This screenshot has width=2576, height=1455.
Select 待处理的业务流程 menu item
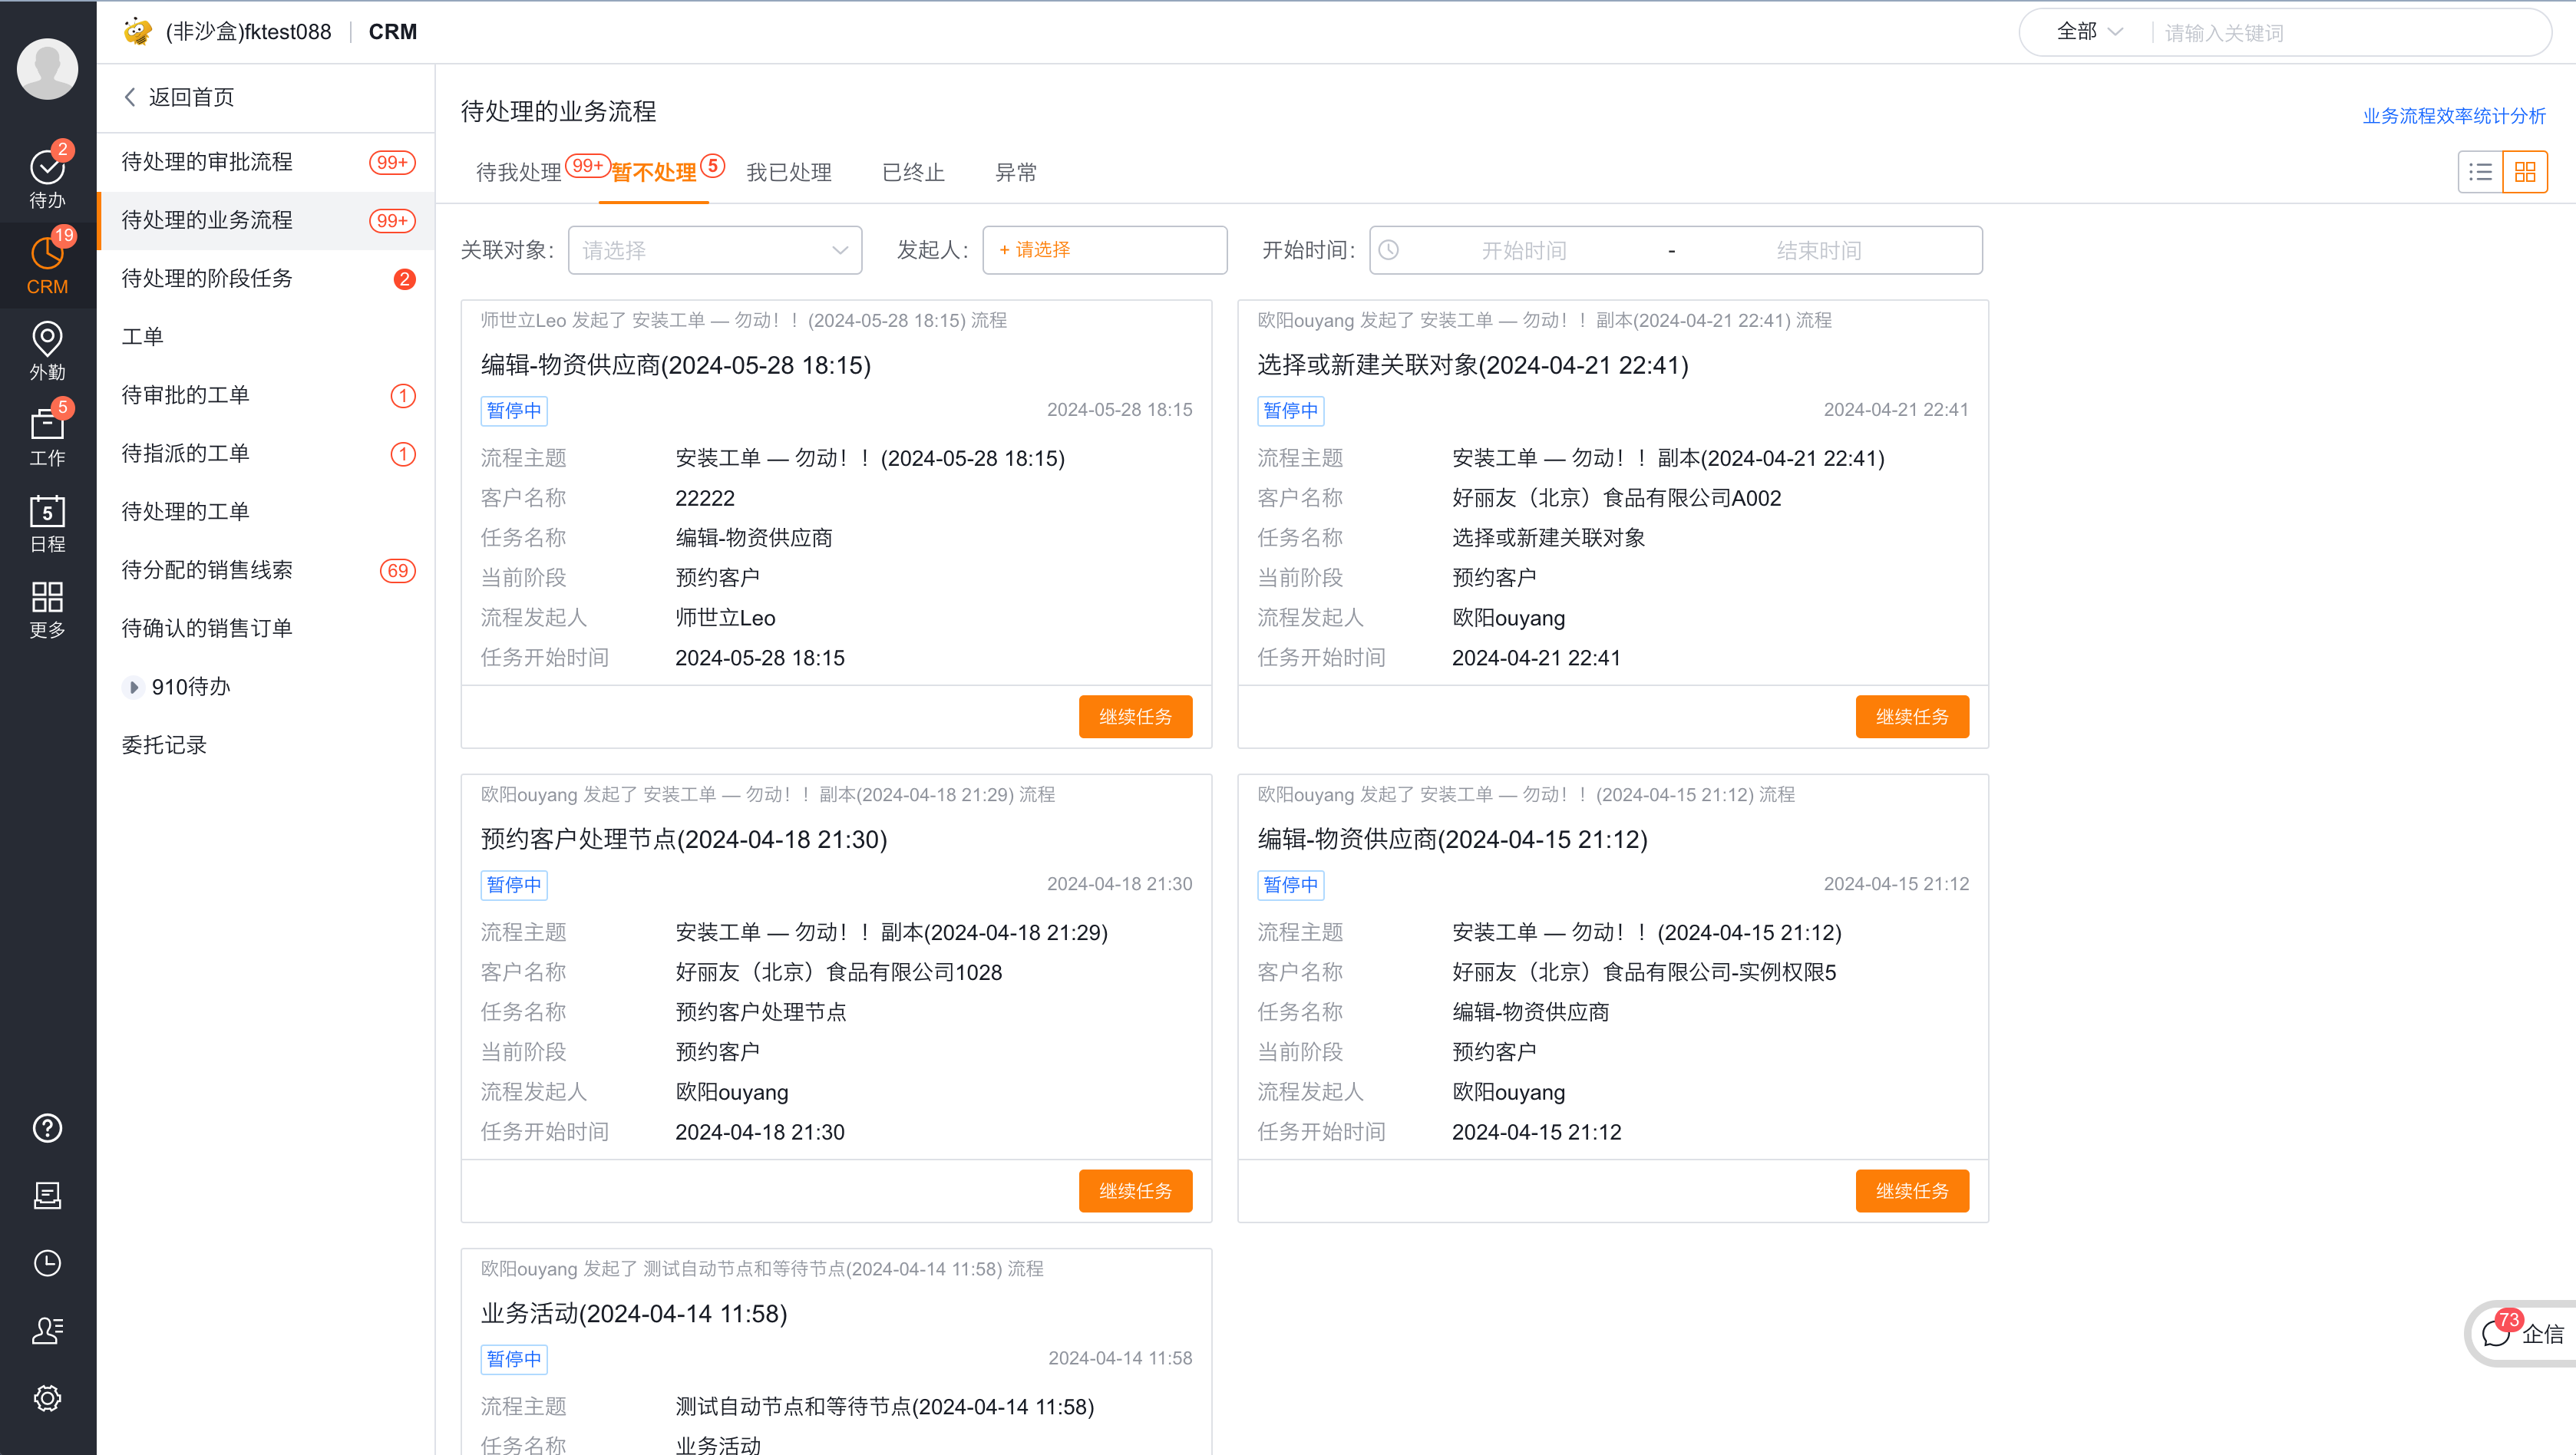(x=266, y=220)
